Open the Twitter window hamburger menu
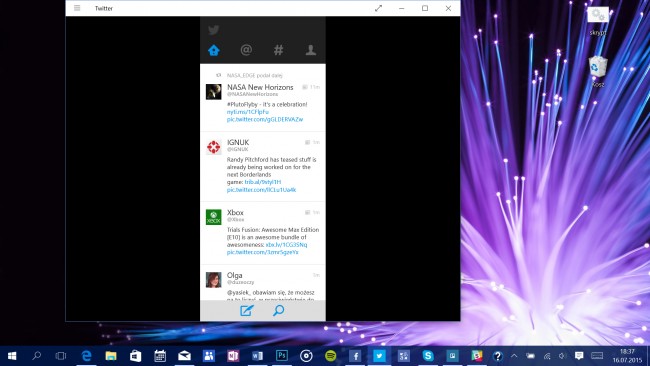The image size is (650, 366). 77,8
